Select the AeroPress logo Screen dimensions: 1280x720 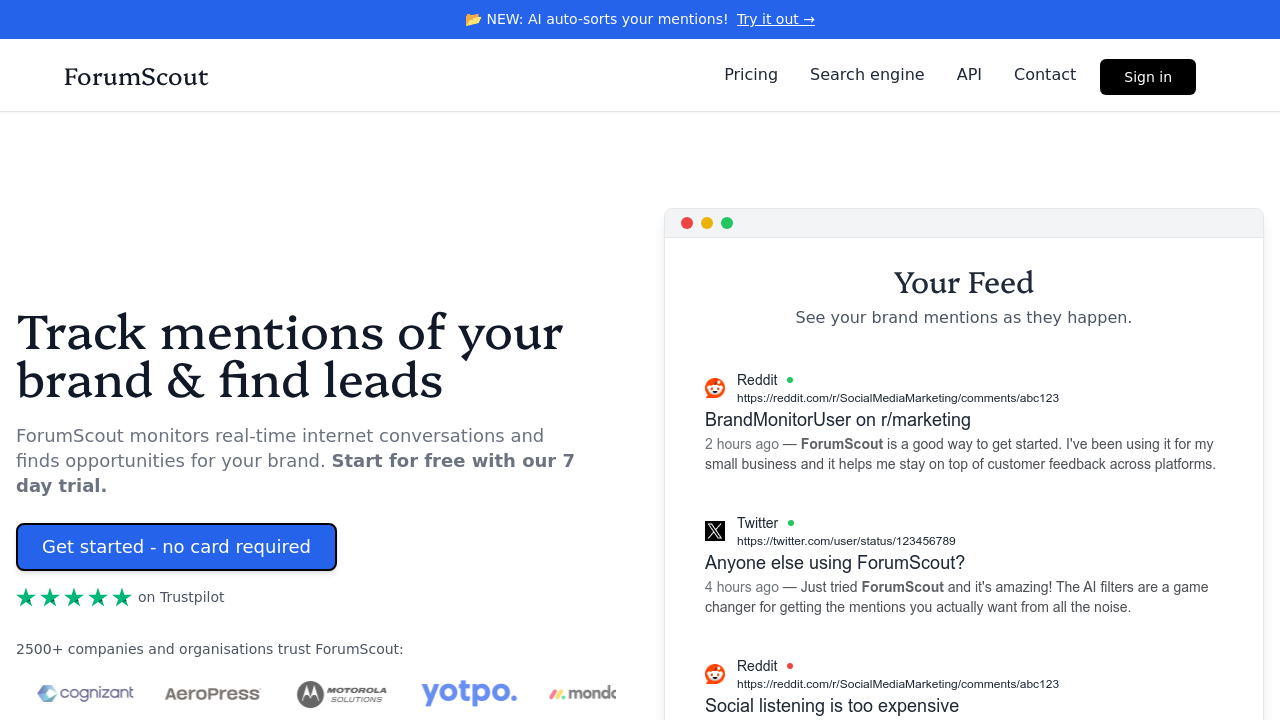point(212,694)
